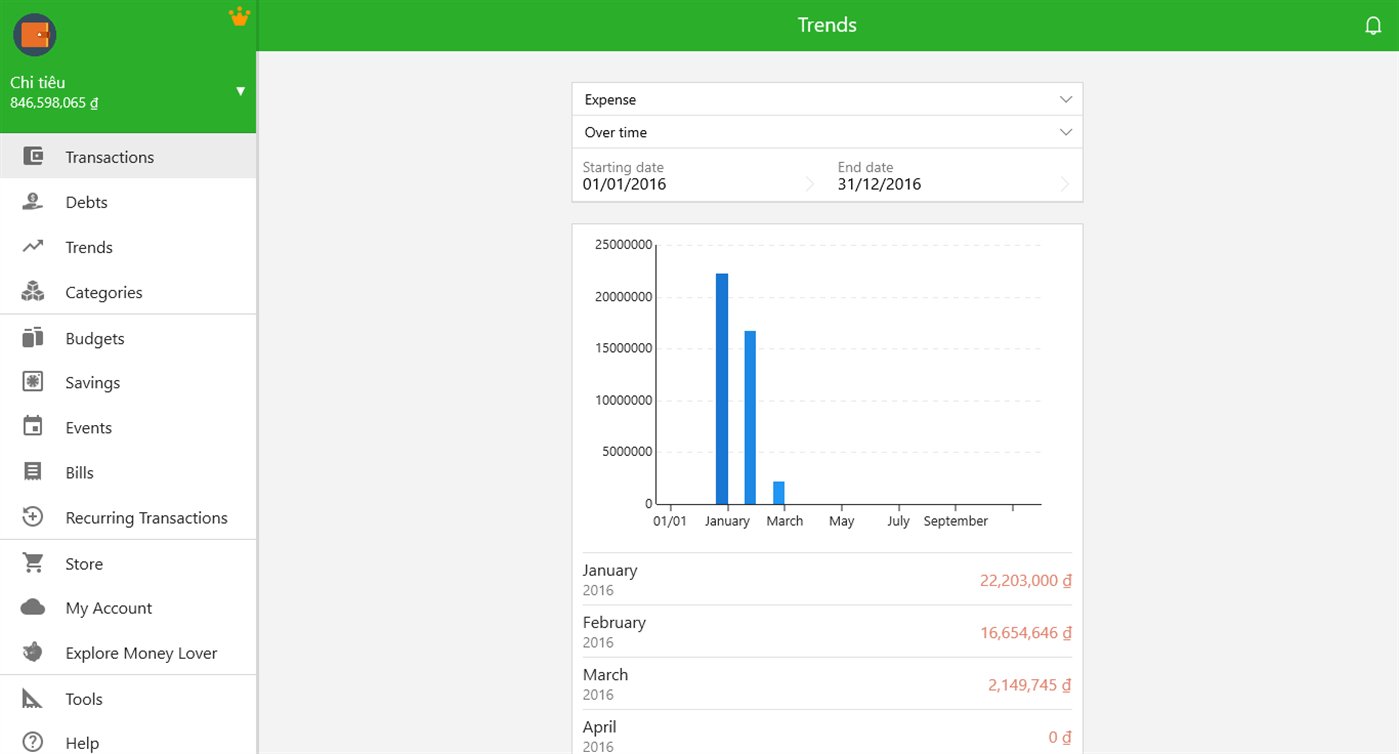
Task: Click the Explore Money Lover piggy icon
Action: pyautogui.click(x=33, y=653)
